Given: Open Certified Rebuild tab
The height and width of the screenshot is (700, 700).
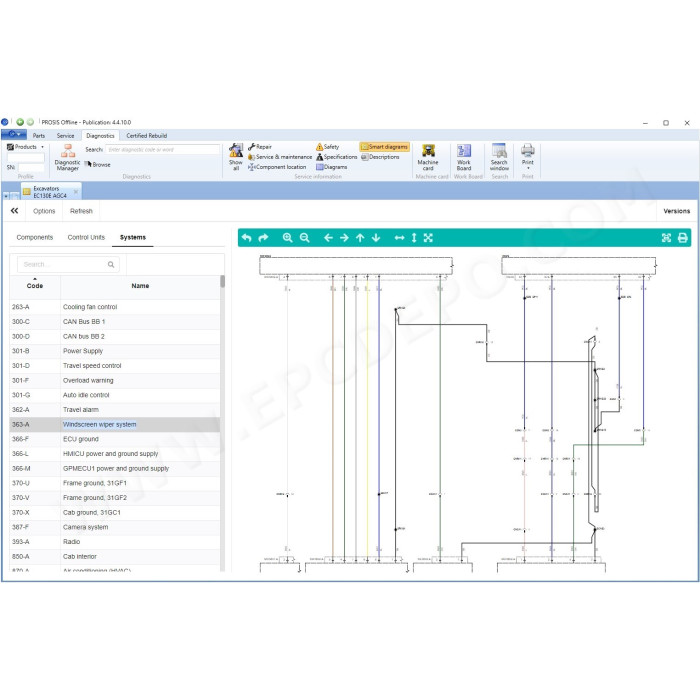Looking at the screenshot, I should tap(147, 136).
